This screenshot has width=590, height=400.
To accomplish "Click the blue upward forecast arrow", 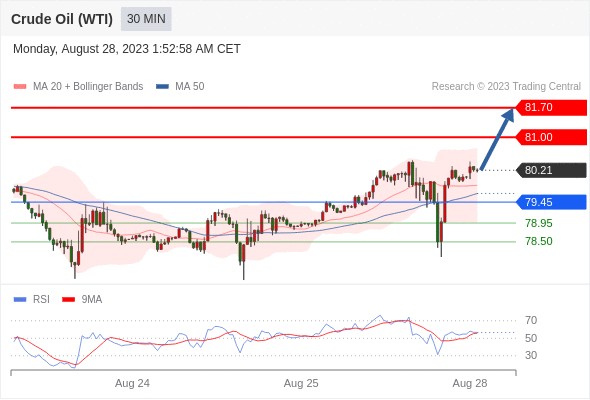I will point(497,139).
